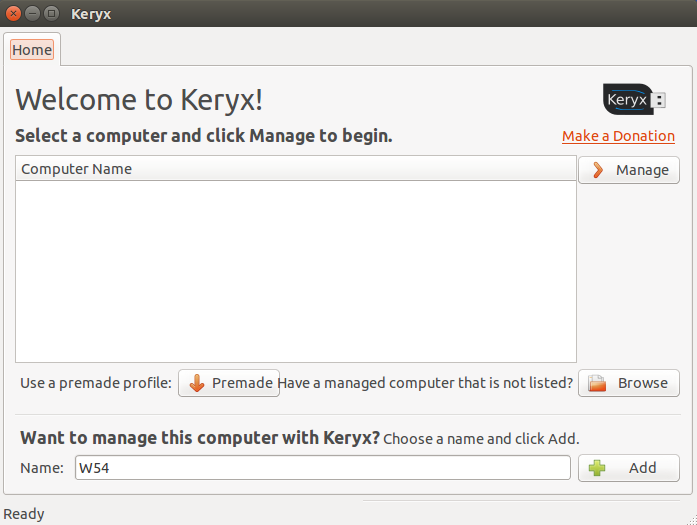Maximize the Keryx window

52,14
